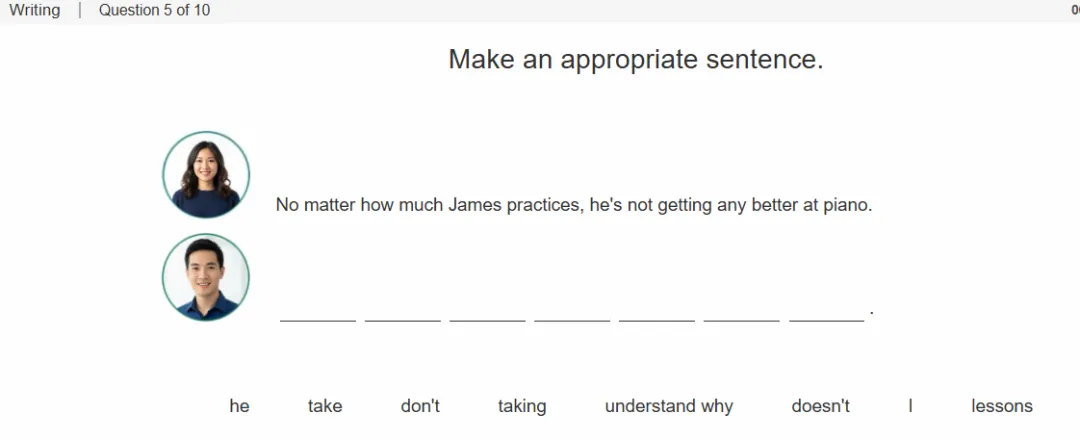Viewport: 1080px width, 440px height.
Task: Choose the word tile "take"
Action: pos(324,406)
